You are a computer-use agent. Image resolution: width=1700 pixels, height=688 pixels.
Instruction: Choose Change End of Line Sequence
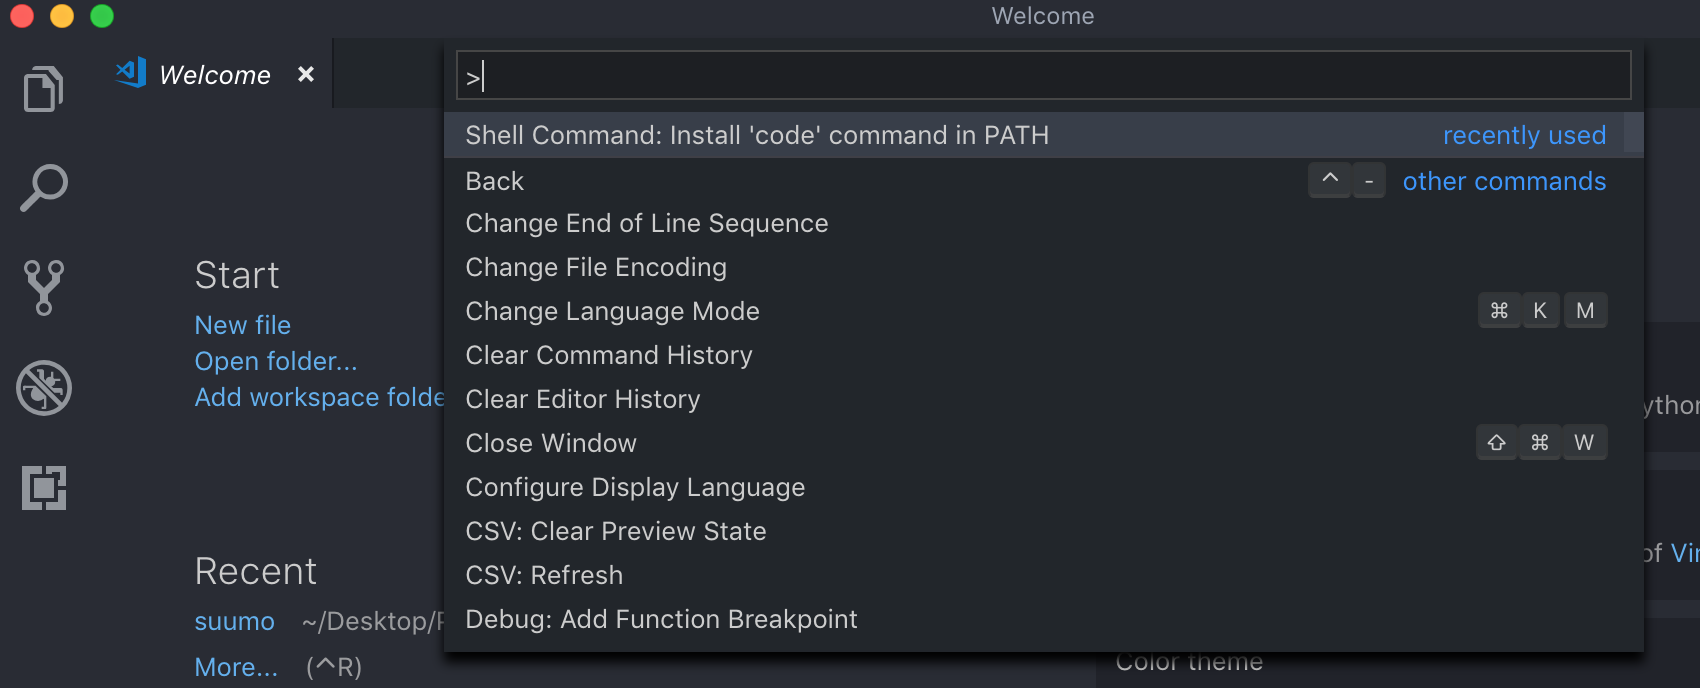tap(647, 223)
